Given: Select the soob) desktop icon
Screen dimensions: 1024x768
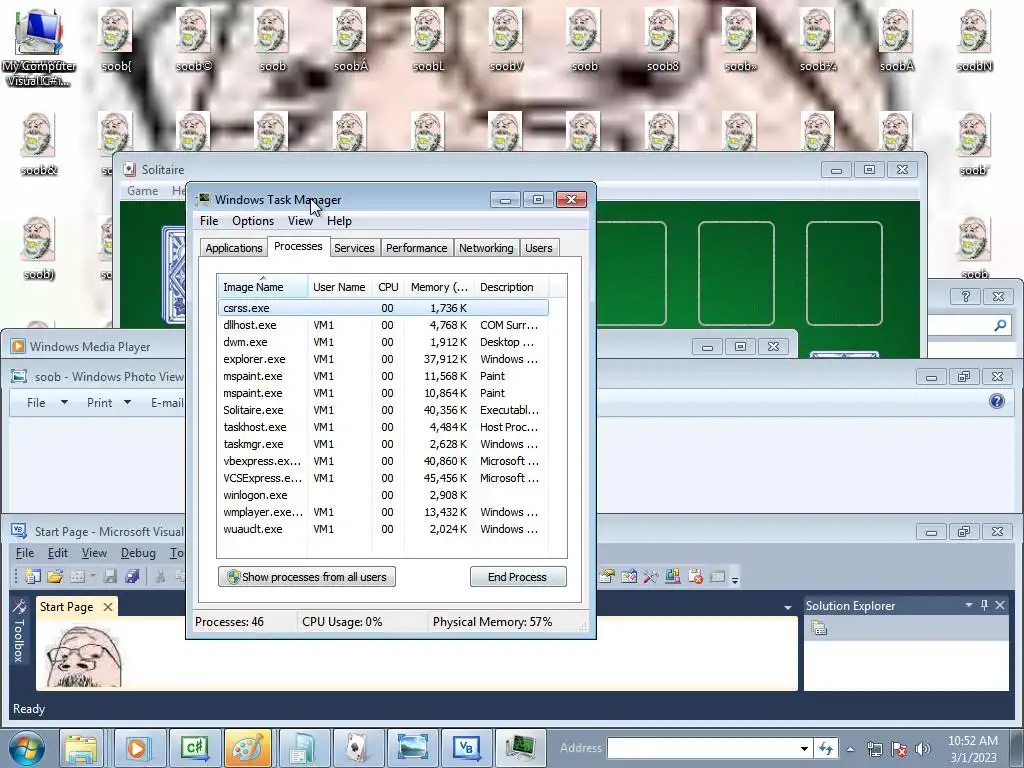Looking at the screenshot, I should coord(38,248).
